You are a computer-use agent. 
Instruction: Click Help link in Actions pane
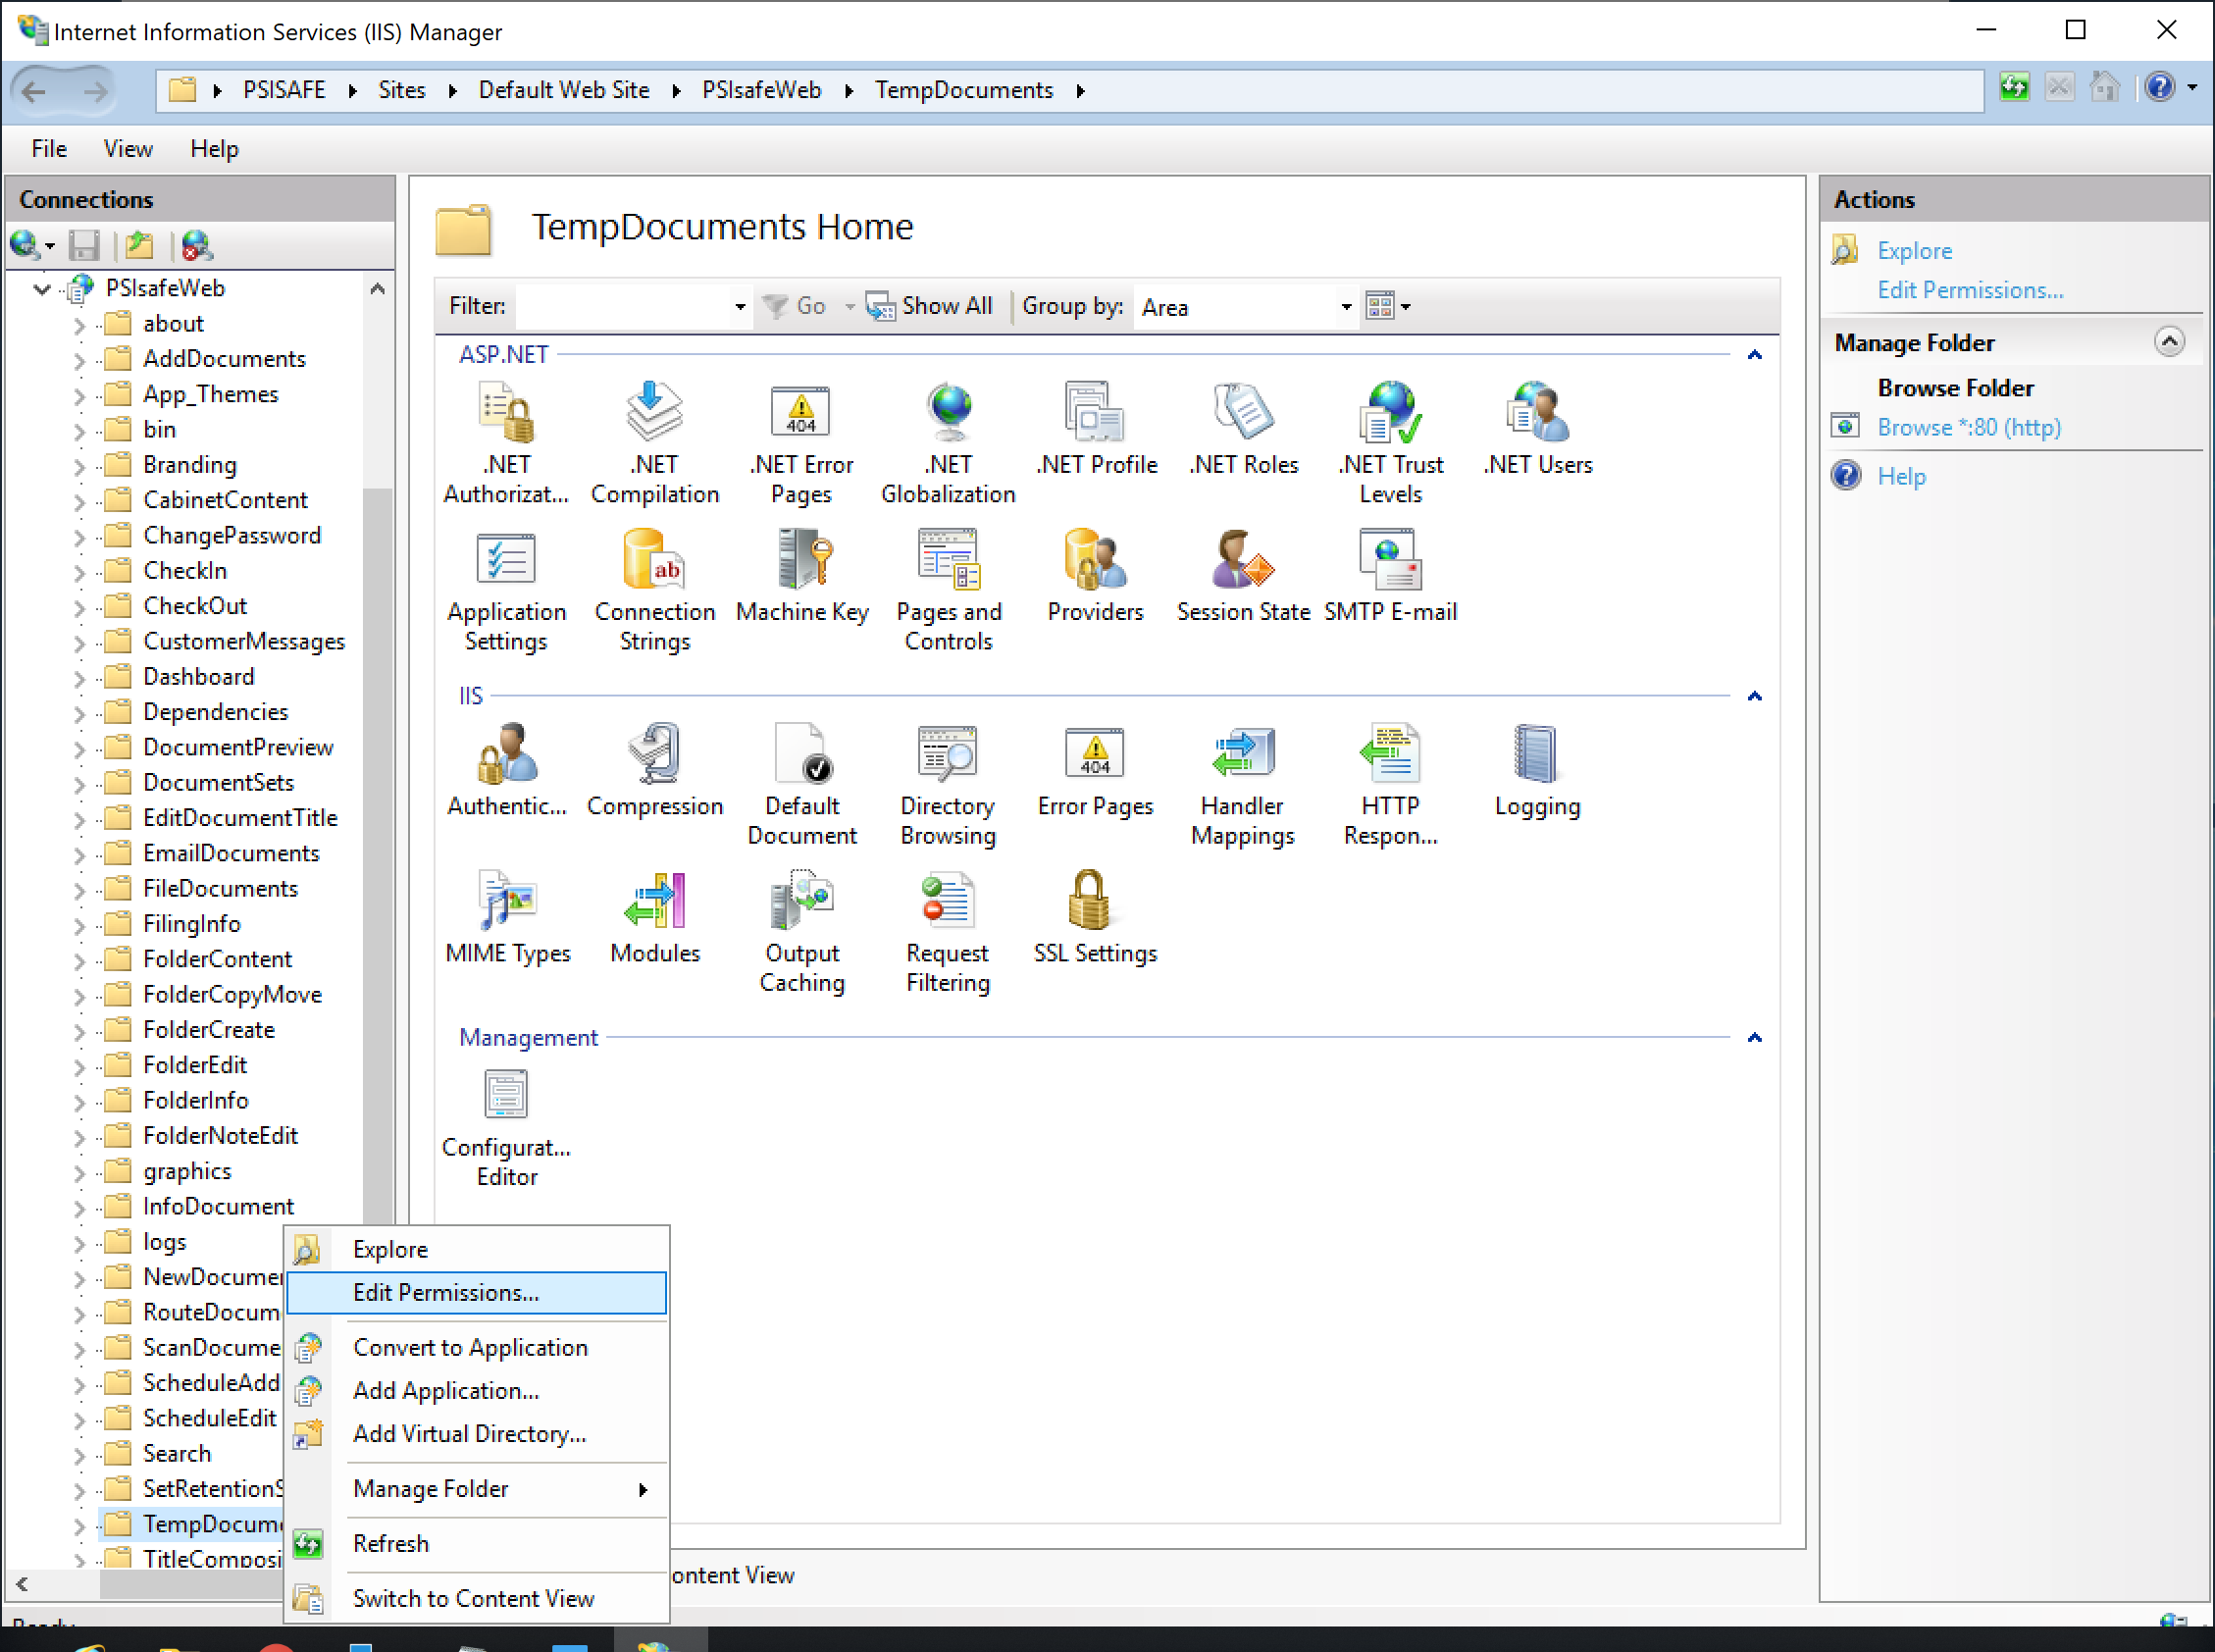pos(1900,476)
